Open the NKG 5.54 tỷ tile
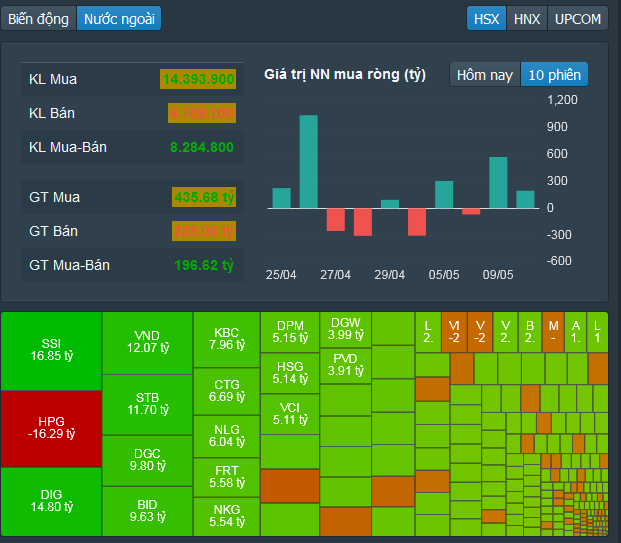621x543 pixels. [x=227, y=517]
